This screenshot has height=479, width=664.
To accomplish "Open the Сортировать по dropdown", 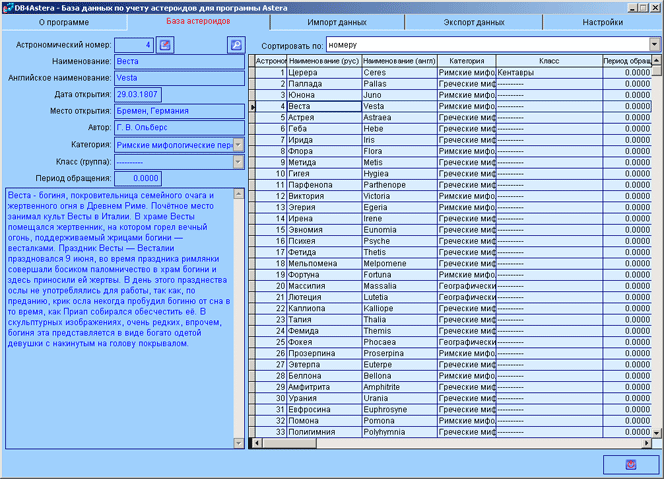I will 654,45.
